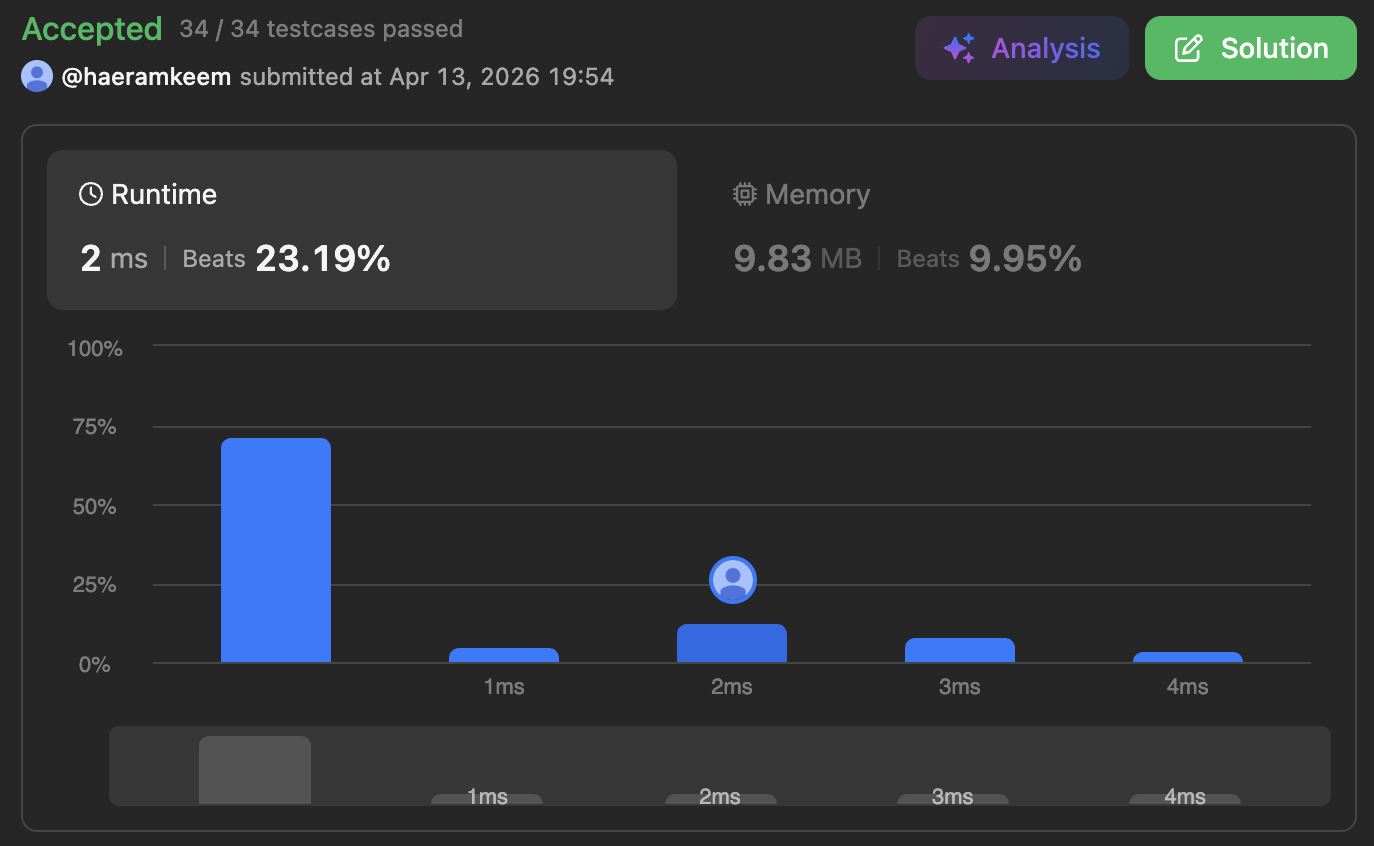Click the haeramkeem profile avatar icon
The image size is (1374, 846).
click(x=37, y=76)
